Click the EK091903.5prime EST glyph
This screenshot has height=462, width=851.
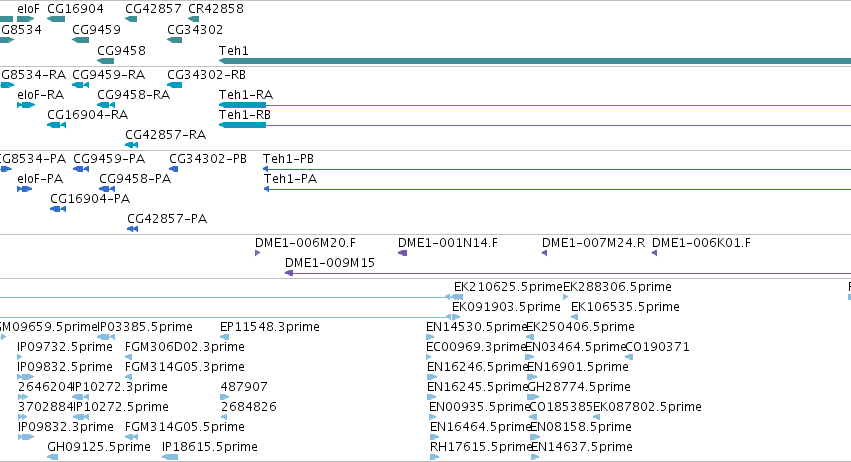[x=456, y=317]
